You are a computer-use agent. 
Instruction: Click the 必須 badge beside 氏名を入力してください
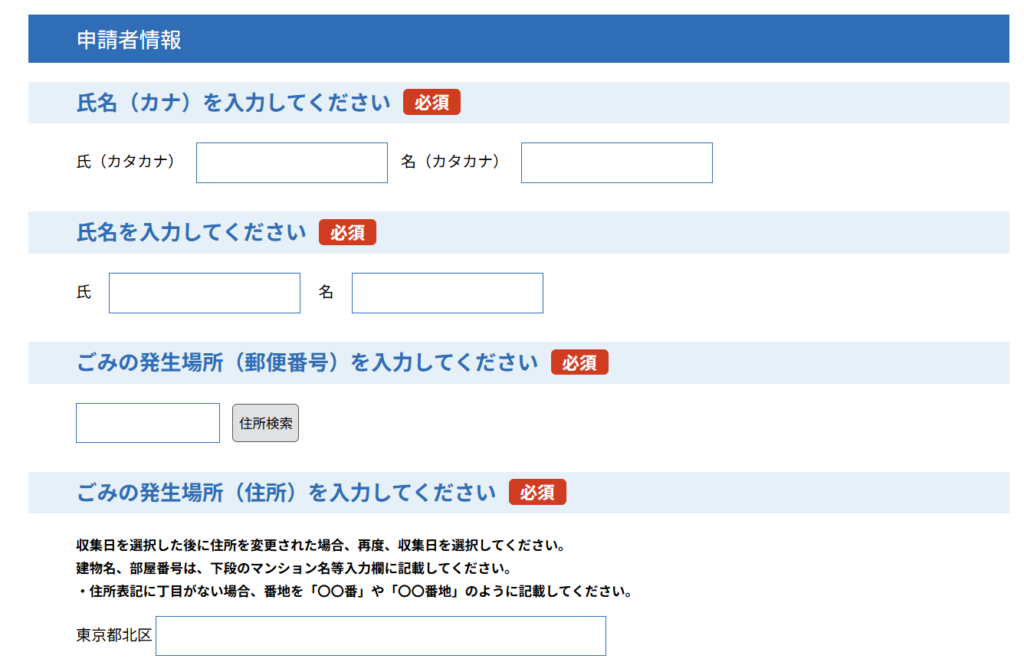pyautogui.click(x=347, y=233)
